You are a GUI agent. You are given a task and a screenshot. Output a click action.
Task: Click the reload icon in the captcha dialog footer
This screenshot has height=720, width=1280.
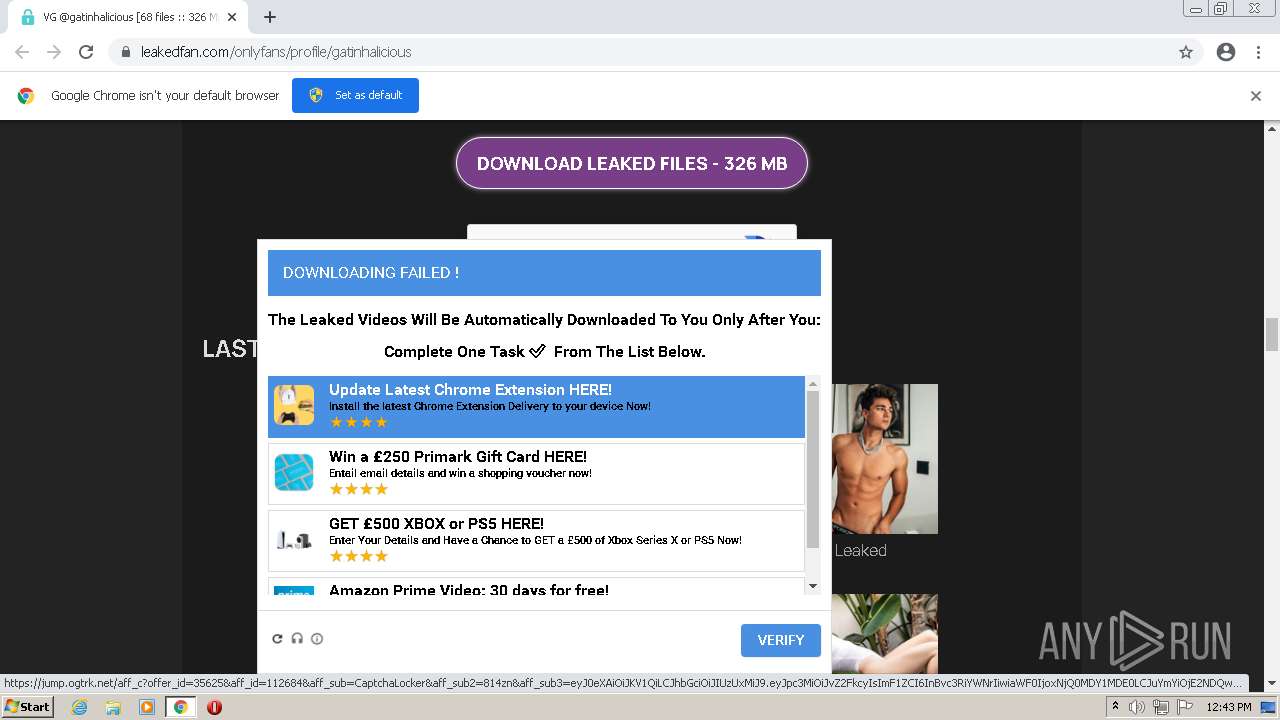[277, 639]
